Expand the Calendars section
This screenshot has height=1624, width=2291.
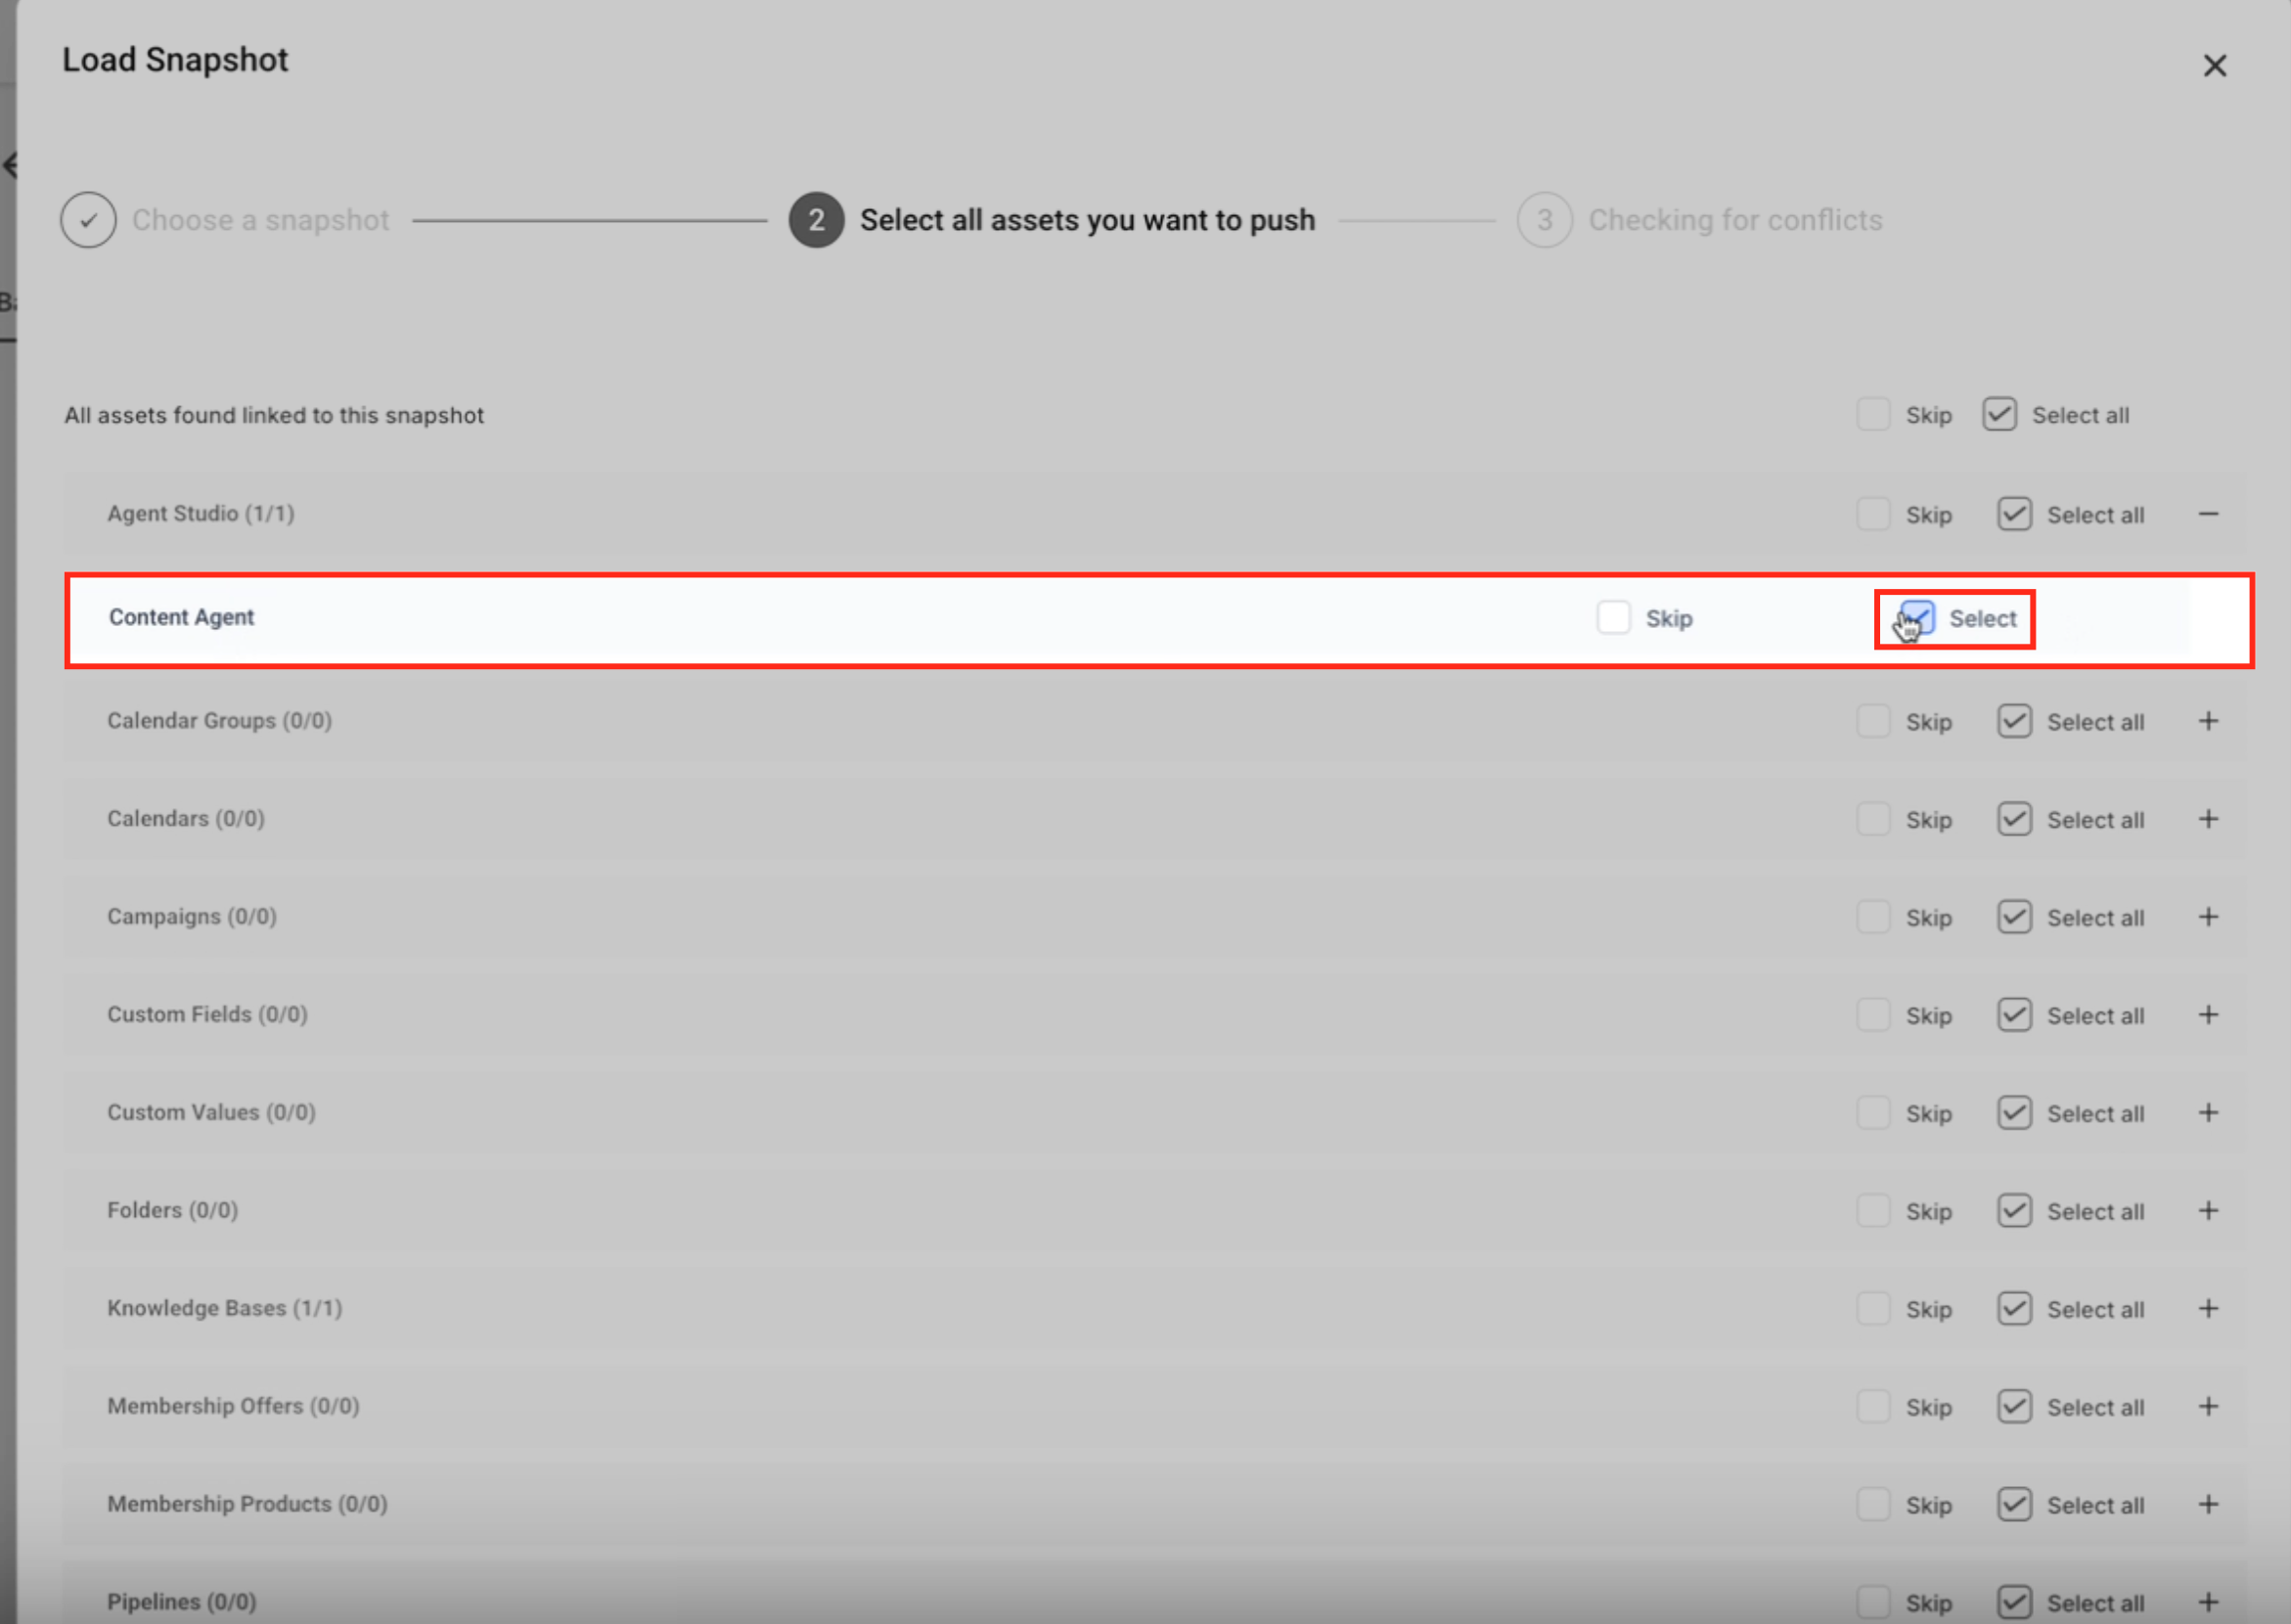(x=2208, y=819)
